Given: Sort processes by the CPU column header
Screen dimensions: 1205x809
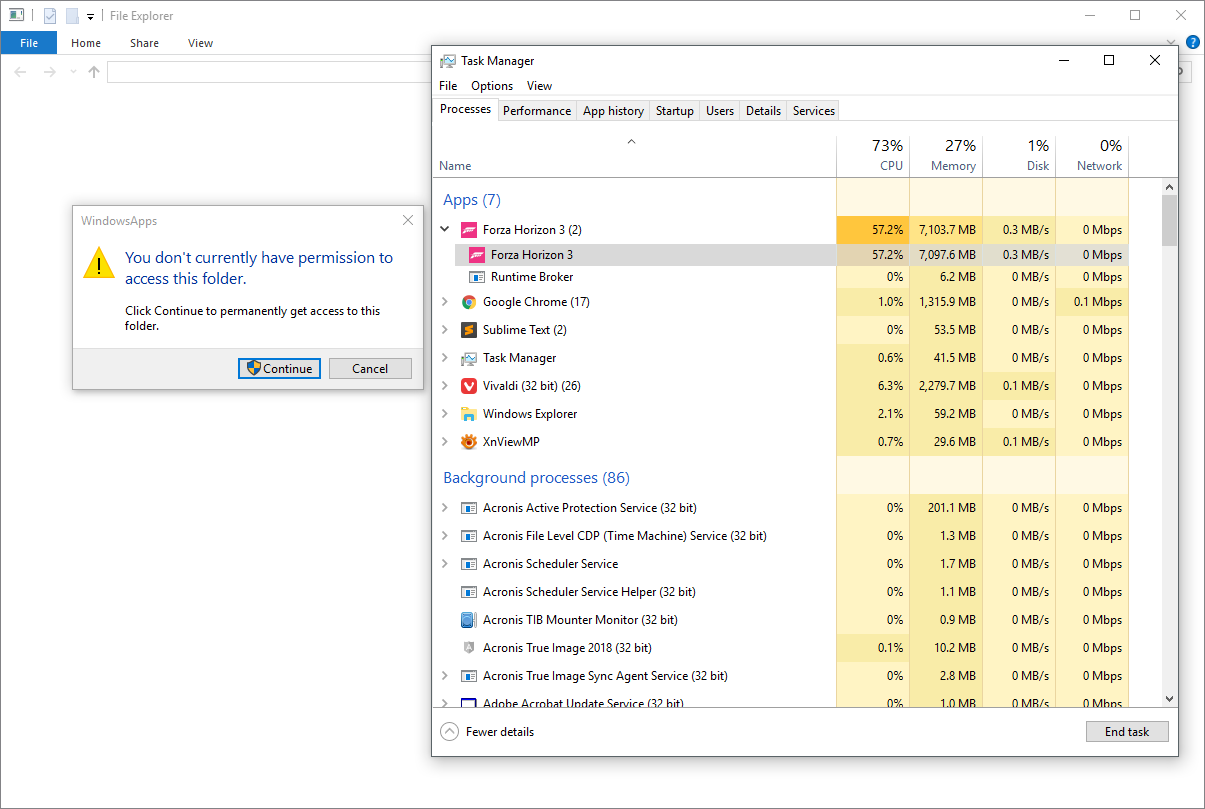Looking at the screenshot, I should 873,156.
